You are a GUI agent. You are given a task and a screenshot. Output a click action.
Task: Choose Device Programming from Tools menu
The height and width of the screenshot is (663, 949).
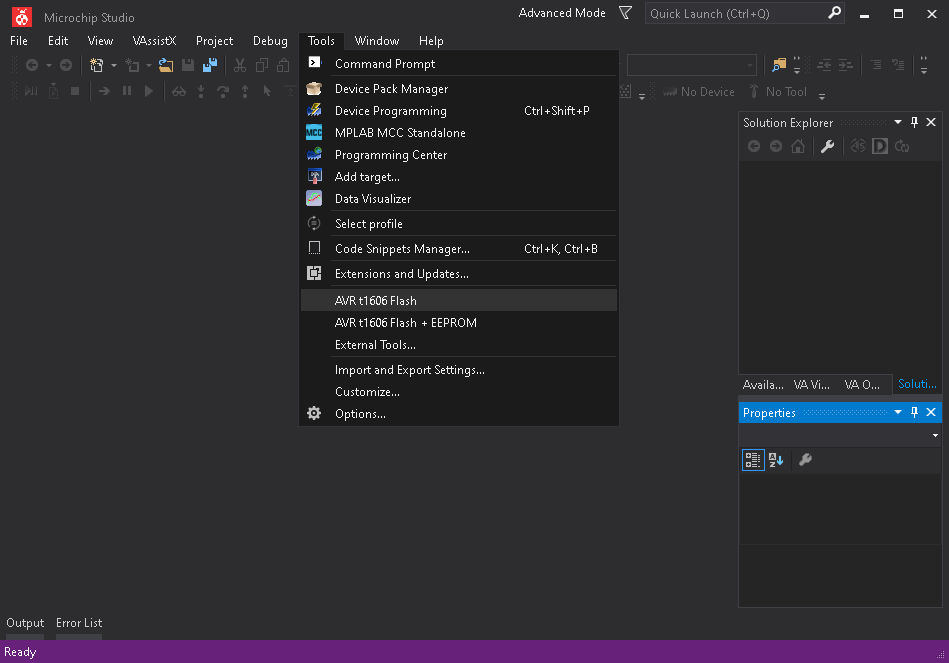pyautogui.click(x=459, y=111)
